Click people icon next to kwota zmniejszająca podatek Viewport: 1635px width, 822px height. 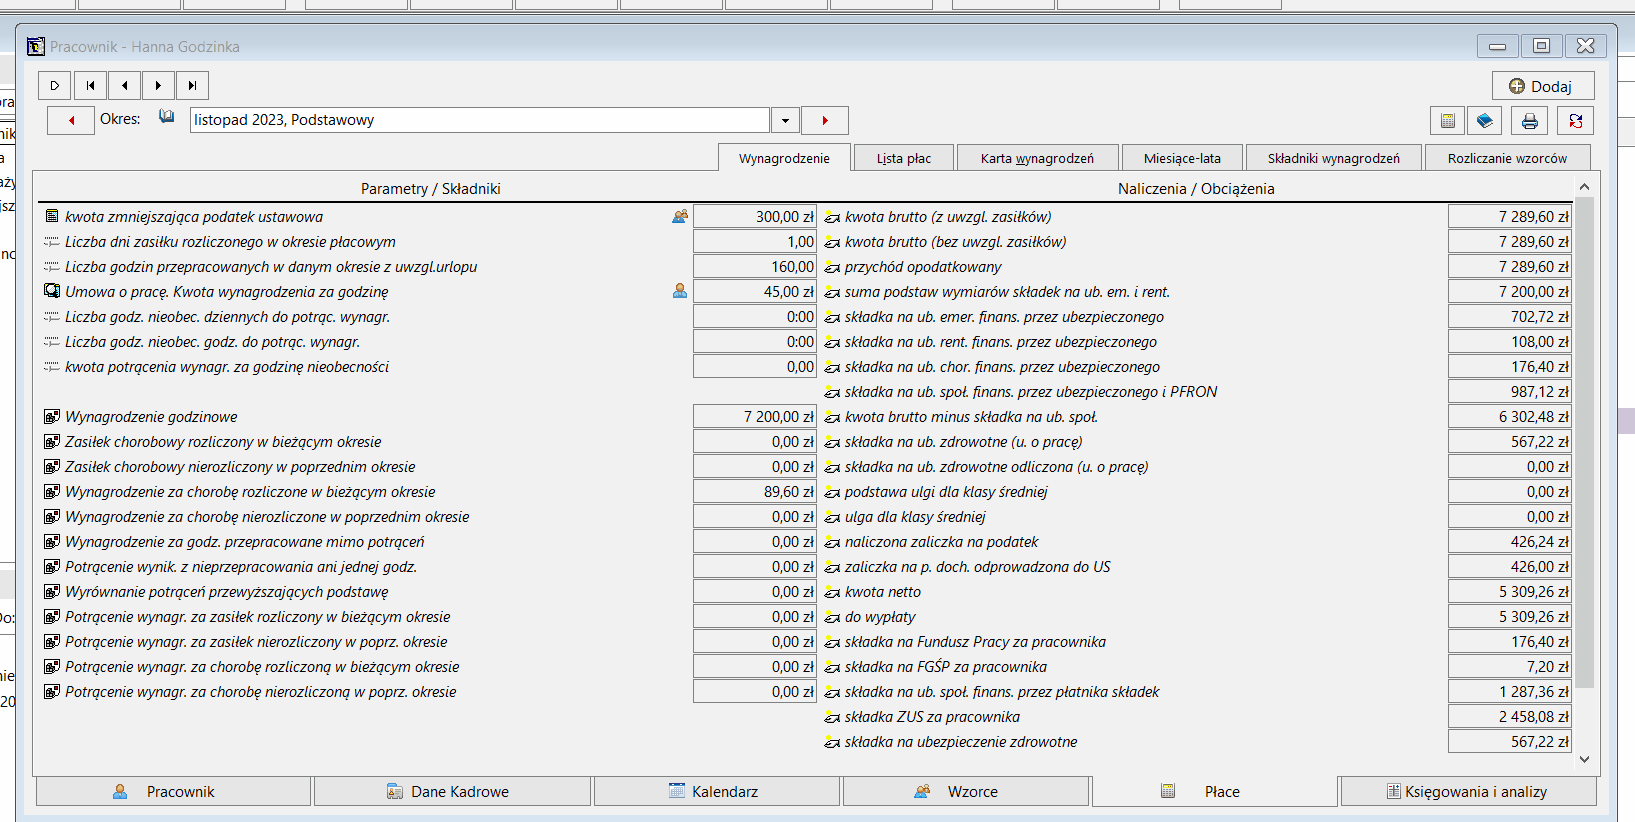[680, 216]
